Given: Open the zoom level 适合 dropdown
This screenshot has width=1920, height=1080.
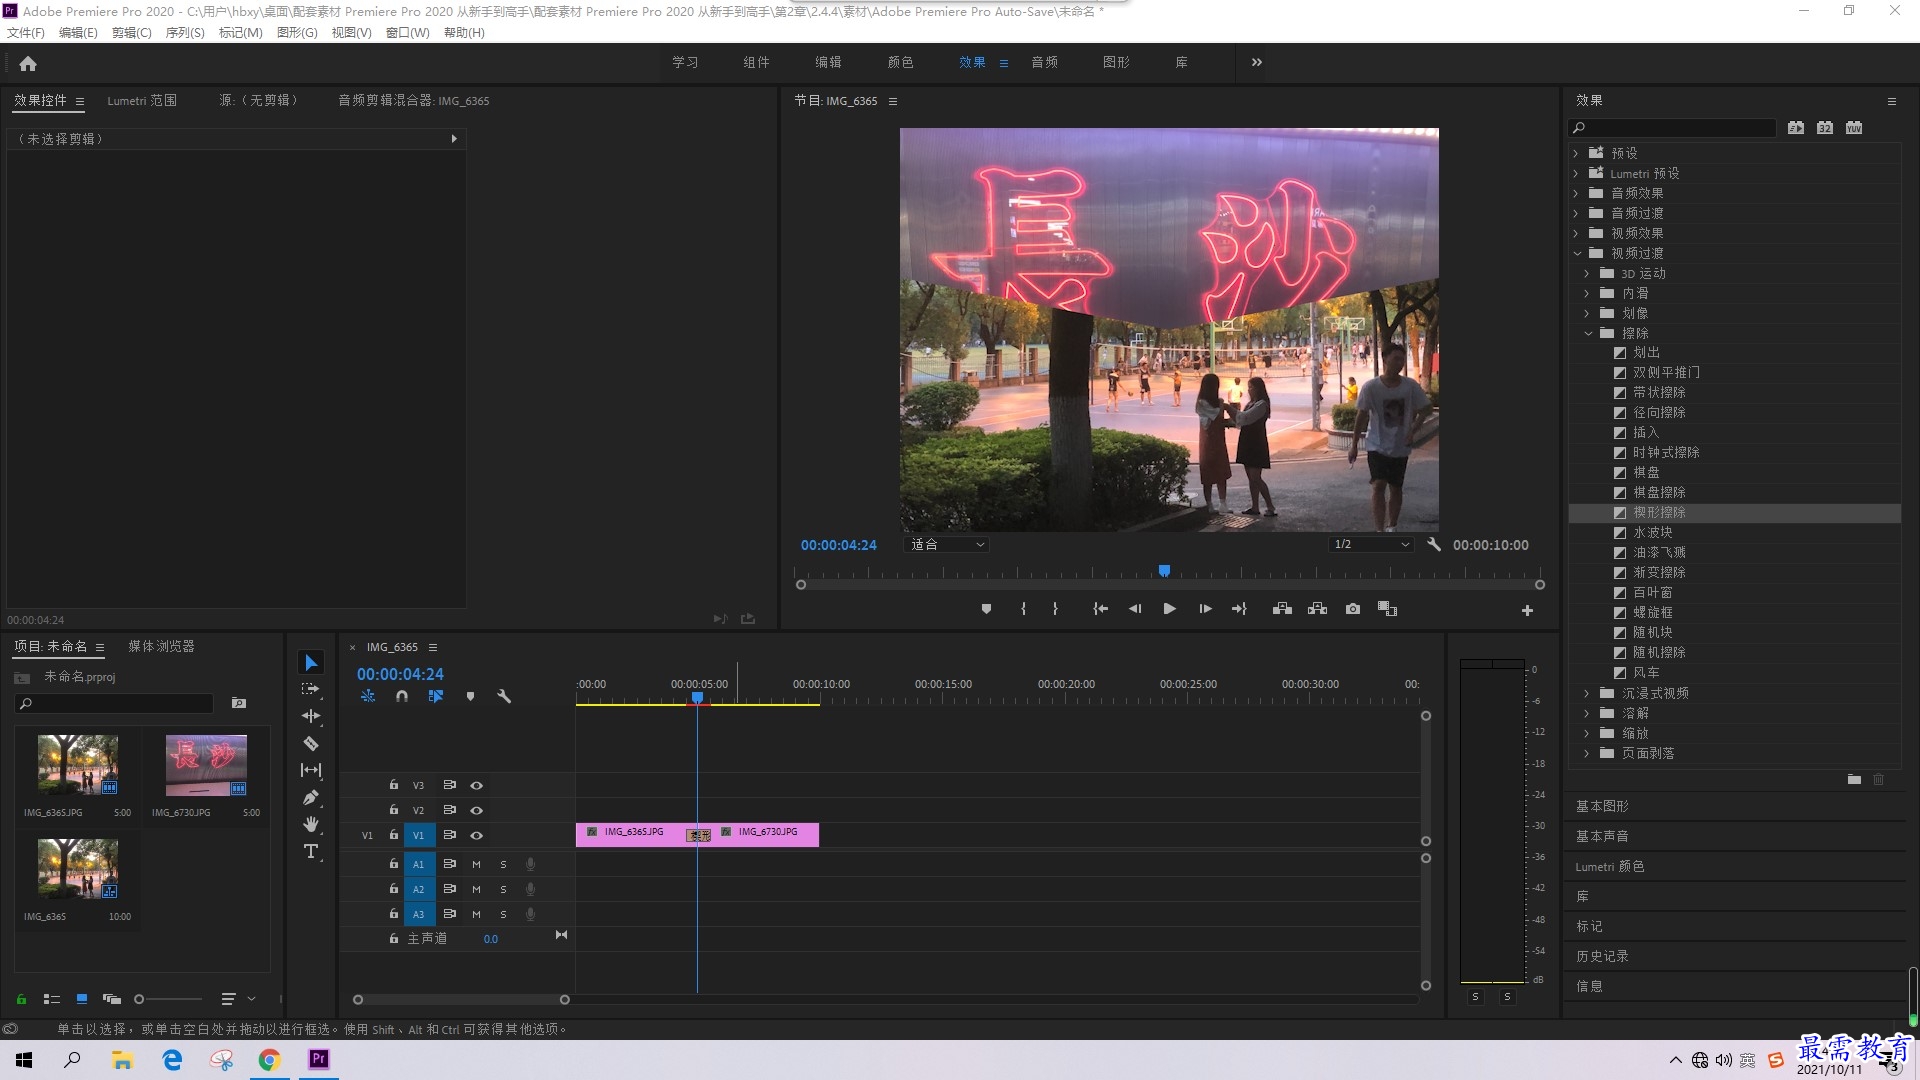Looking at the screenshot, I should click(946, 545).
